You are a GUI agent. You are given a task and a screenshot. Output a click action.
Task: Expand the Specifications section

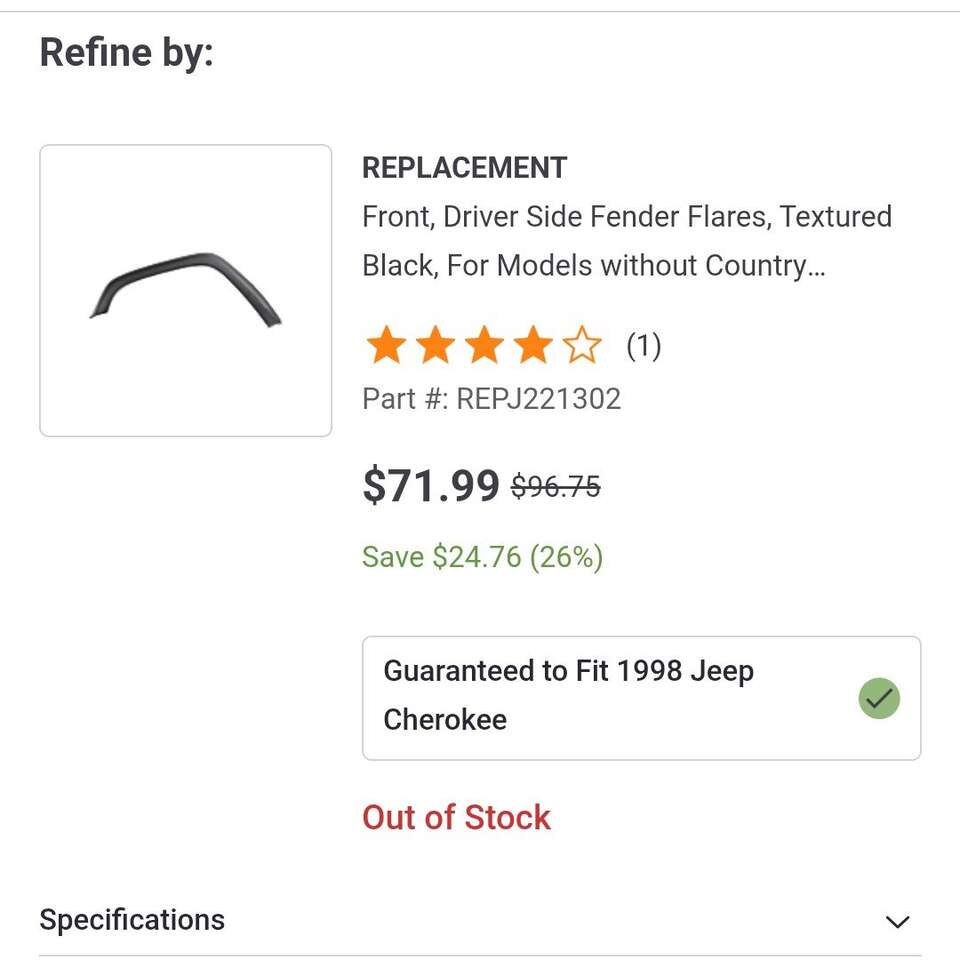131,920
